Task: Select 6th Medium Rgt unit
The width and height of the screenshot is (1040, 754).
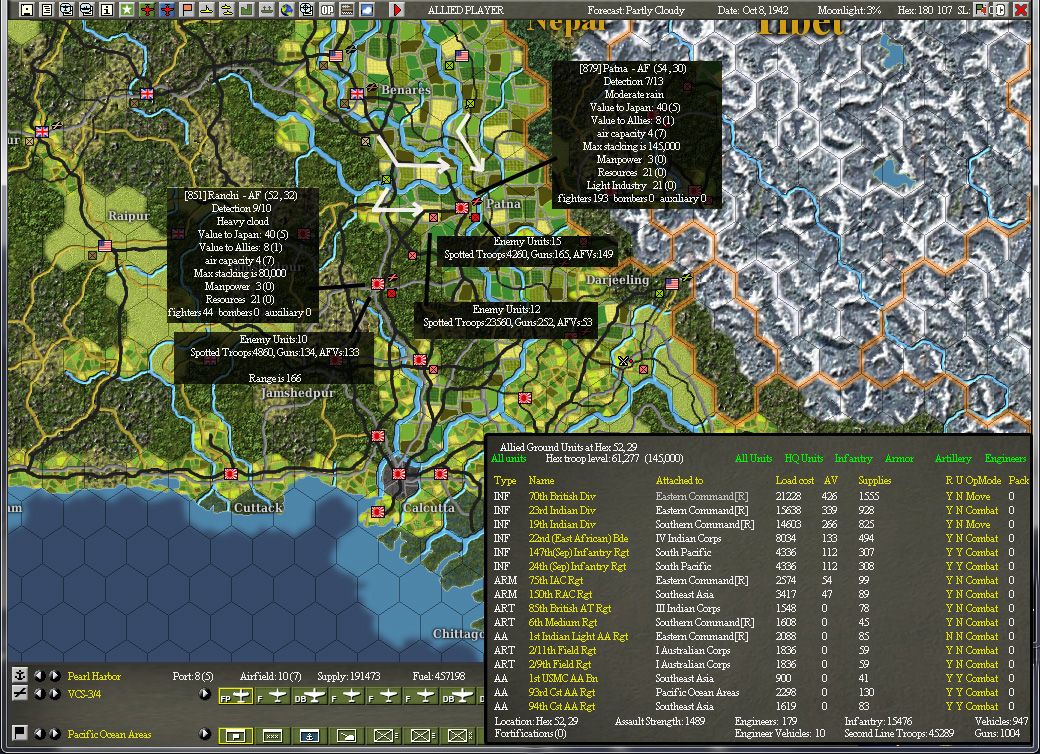Action: 562,622
